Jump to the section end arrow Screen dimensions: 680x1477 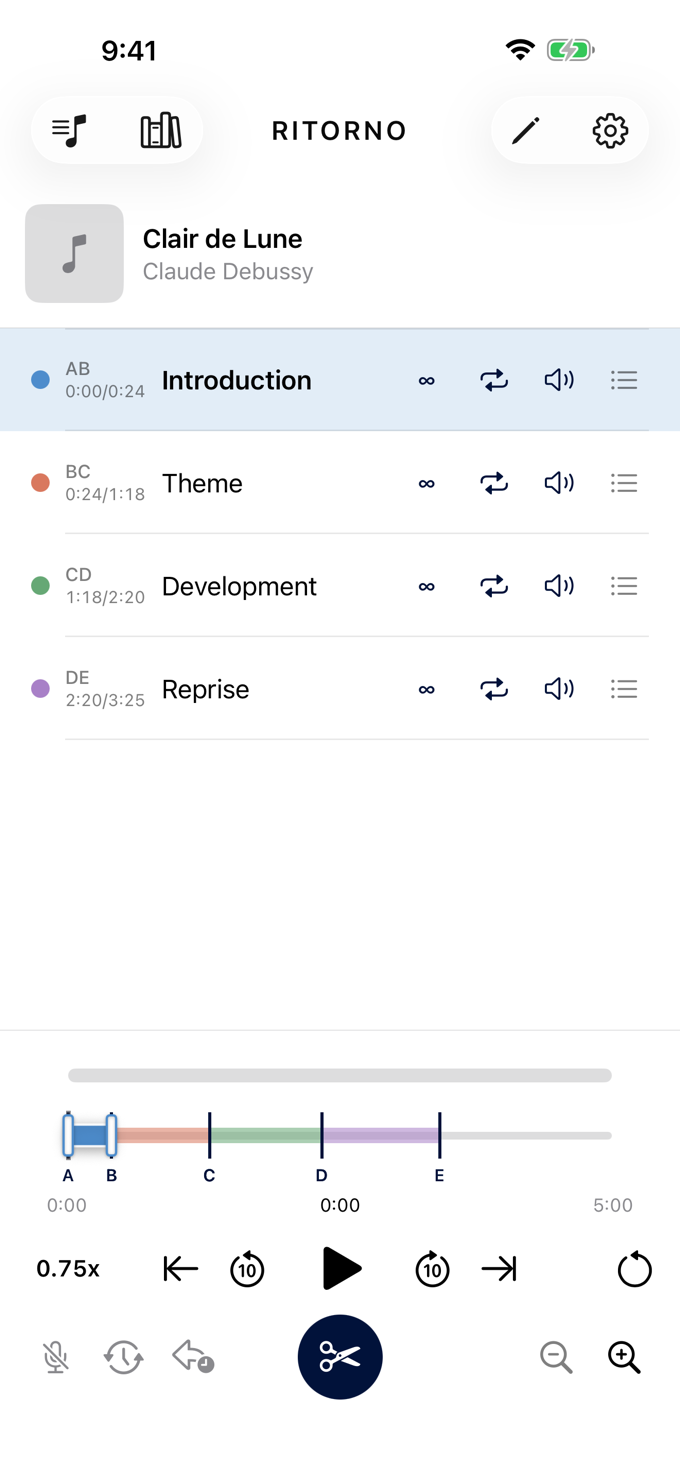[499, 1269]
